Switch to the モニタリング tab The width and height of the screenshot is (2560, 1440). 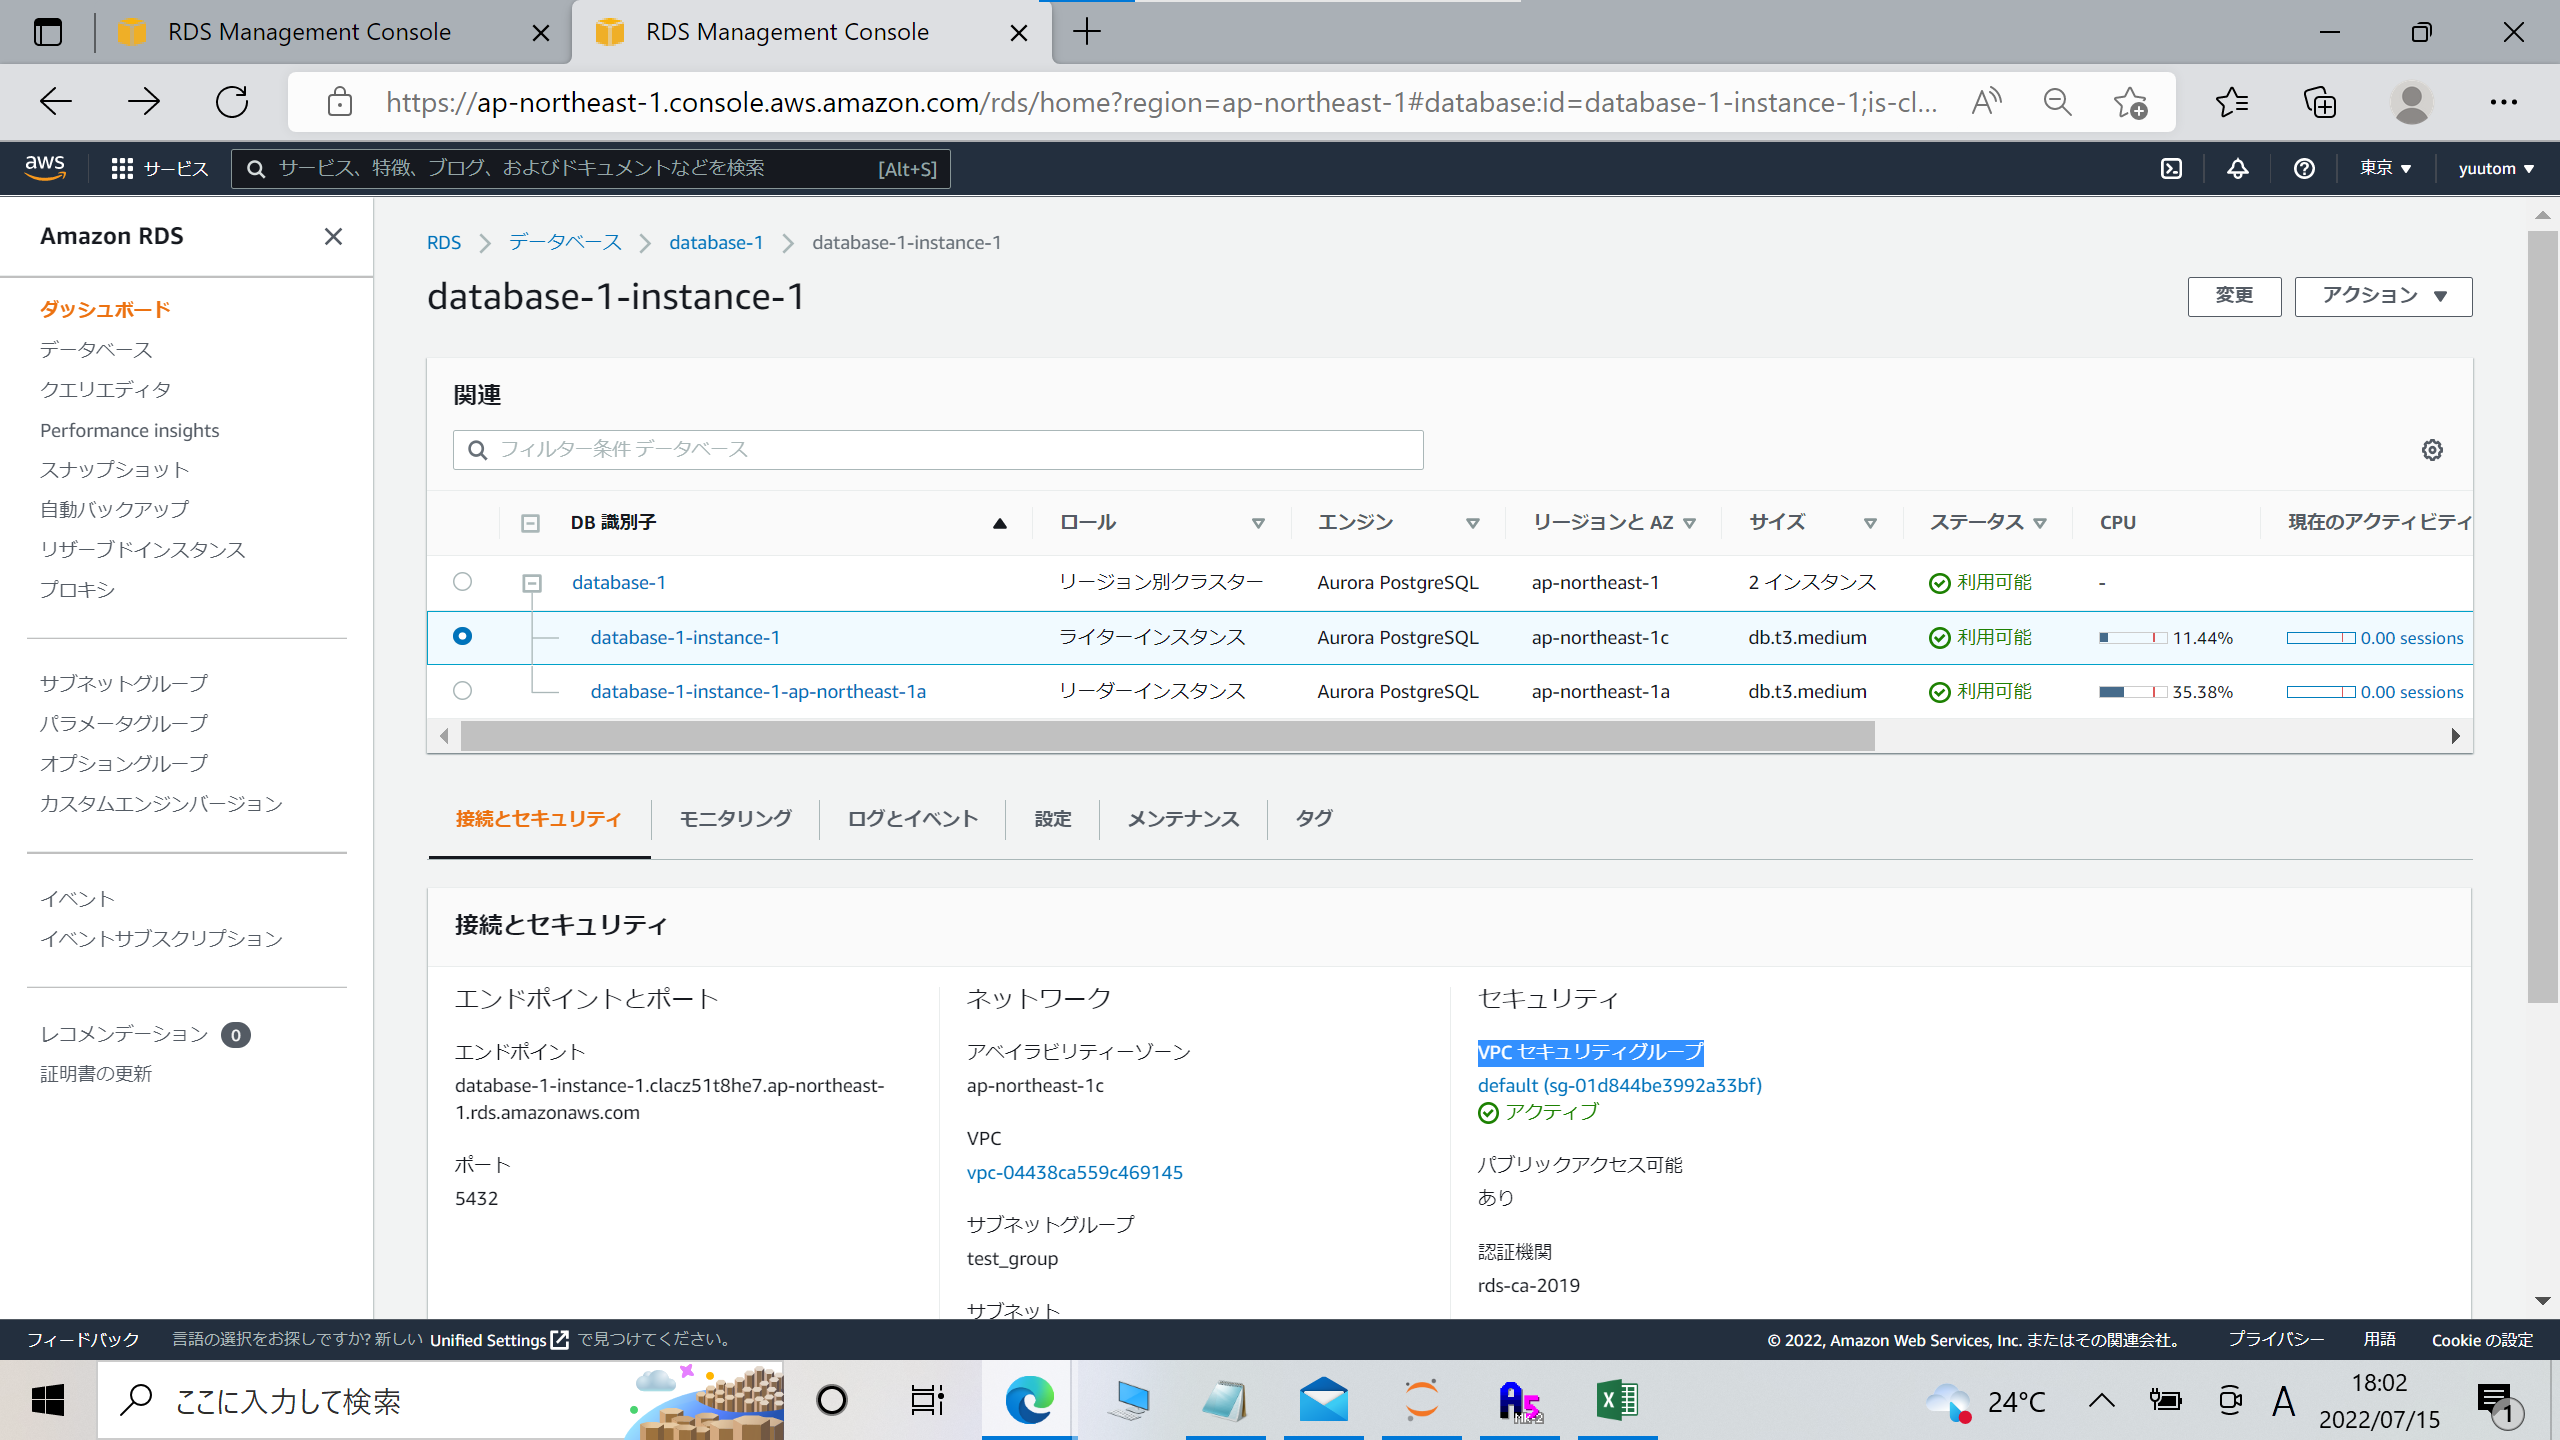[734, 818]
